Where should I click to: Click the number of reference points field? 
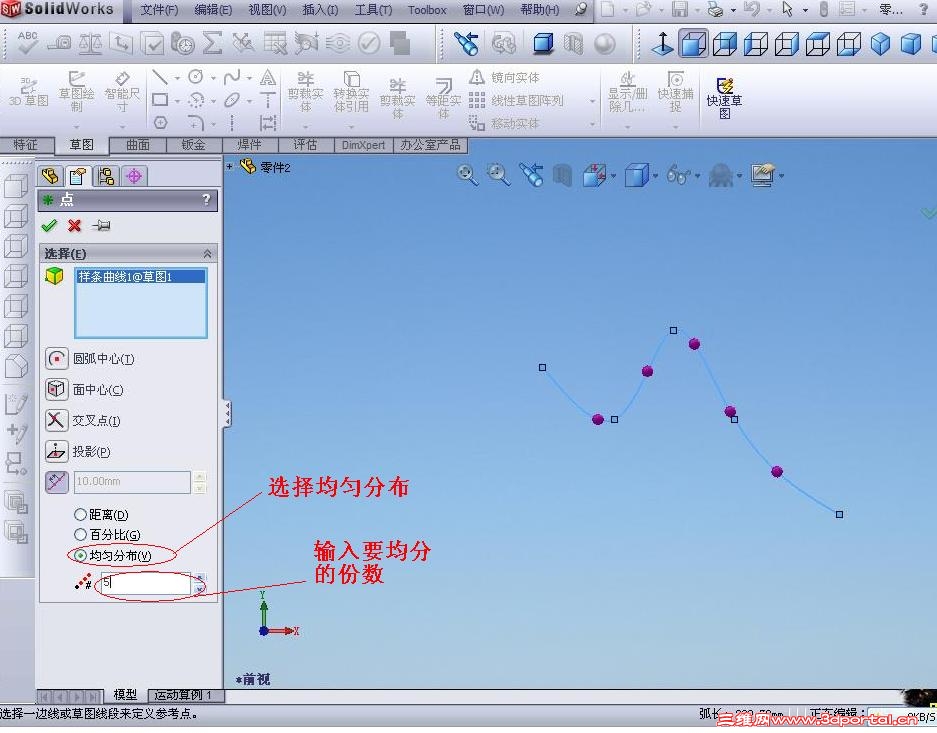[145, 582]
